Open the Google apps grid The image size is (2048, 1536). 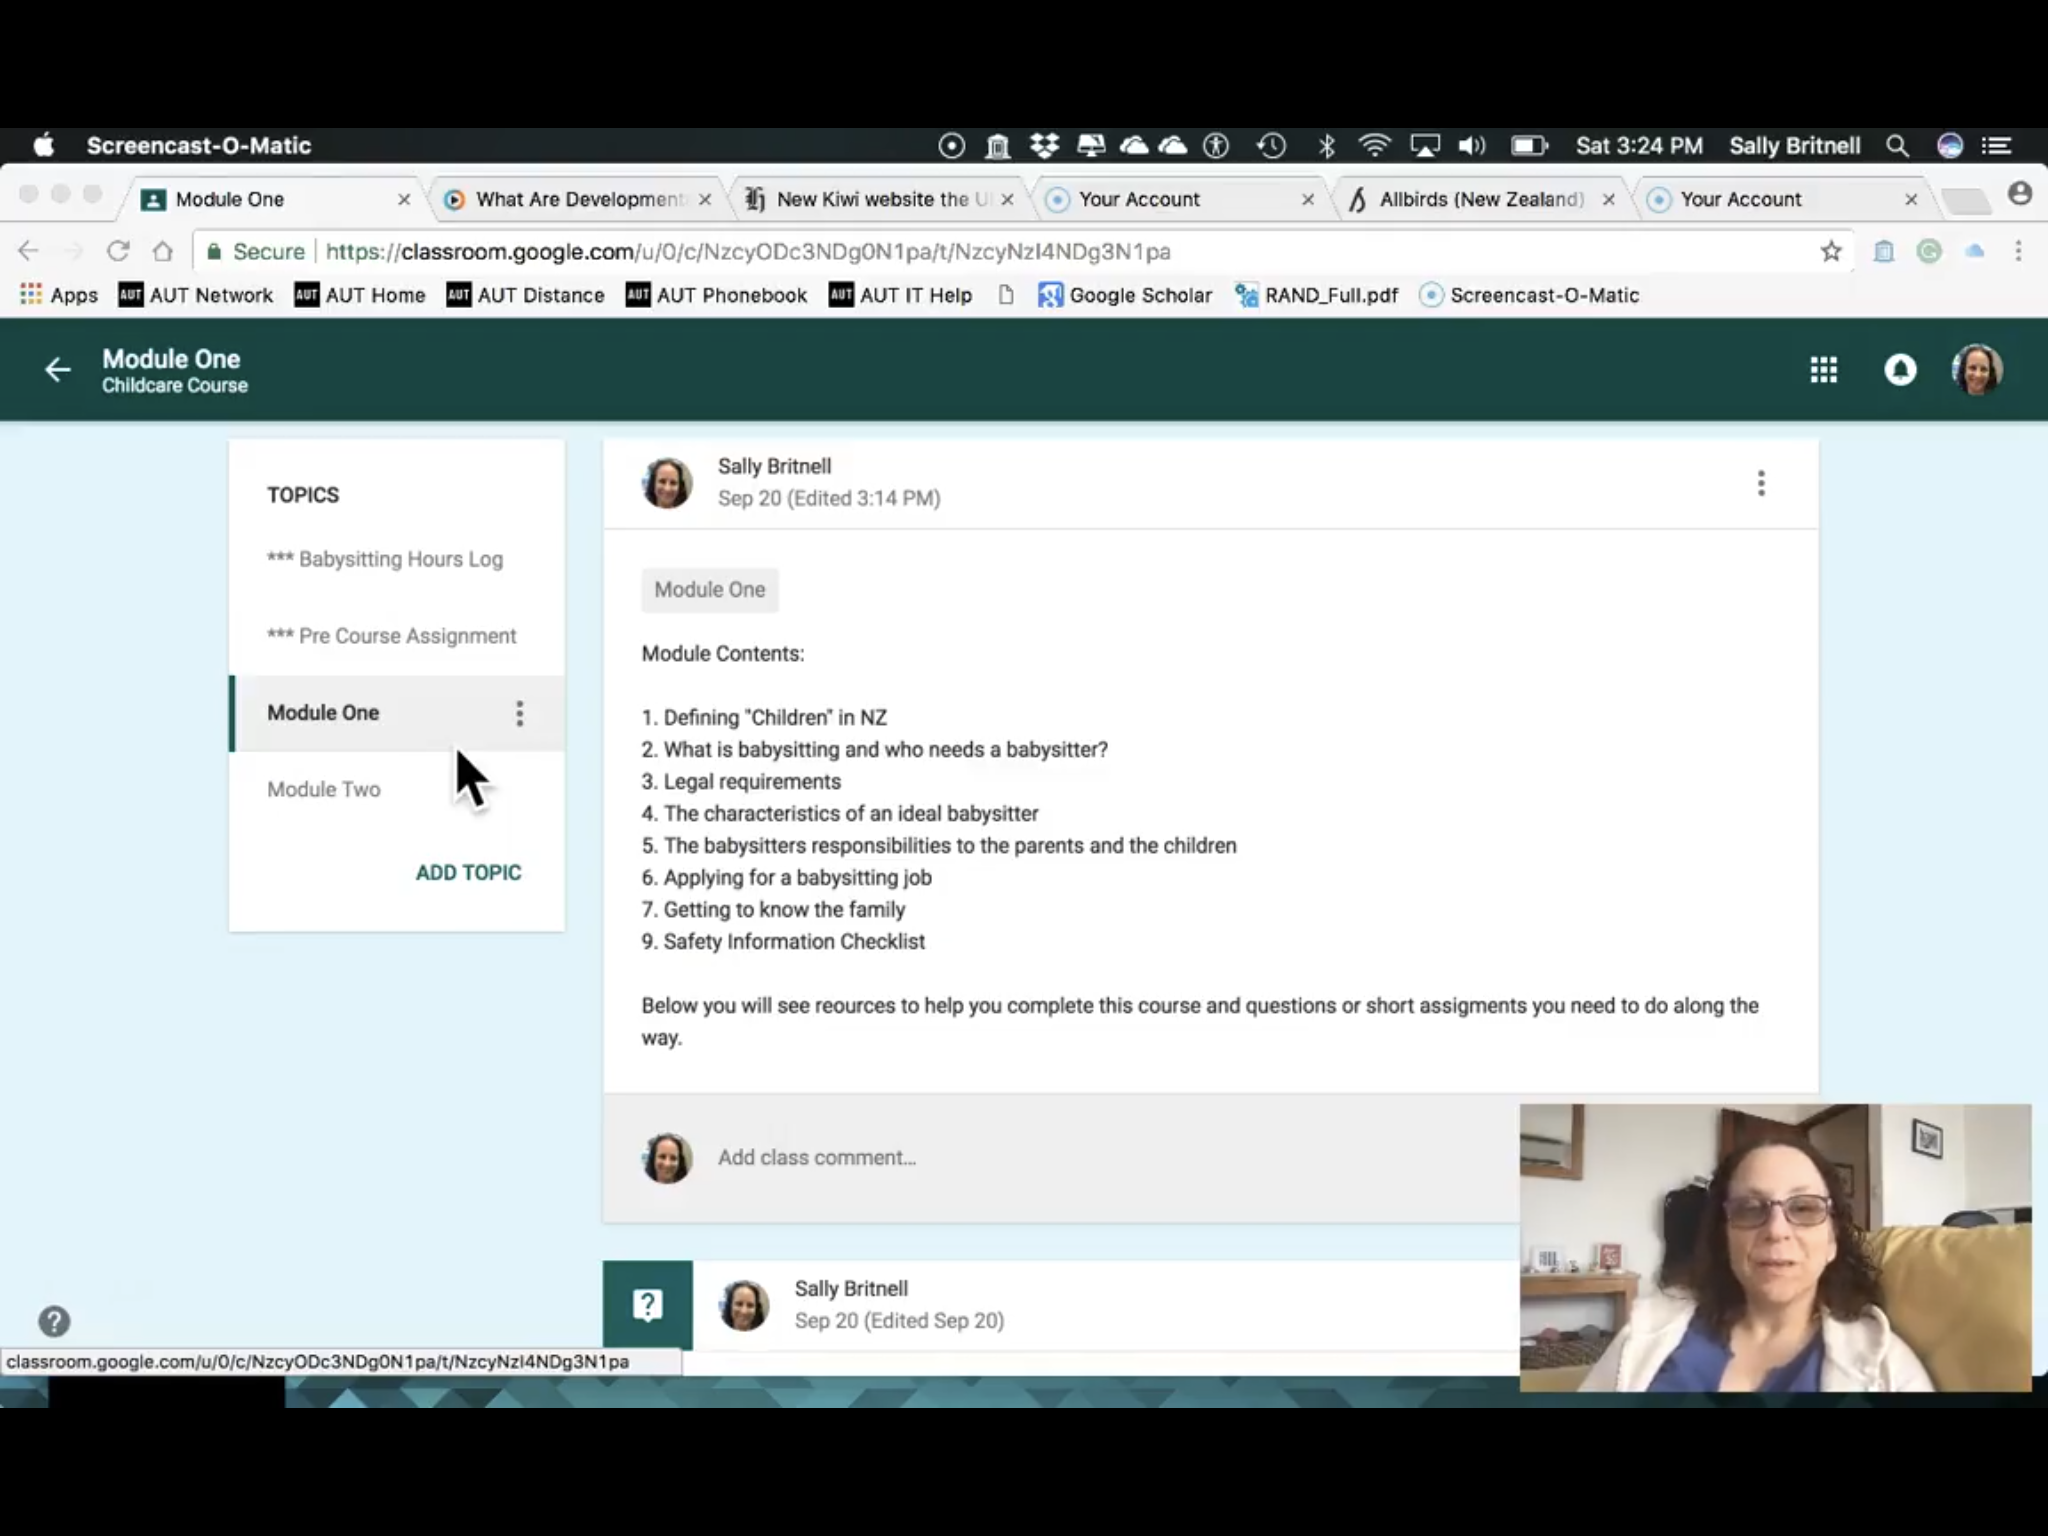click(x=1823, y=370)
